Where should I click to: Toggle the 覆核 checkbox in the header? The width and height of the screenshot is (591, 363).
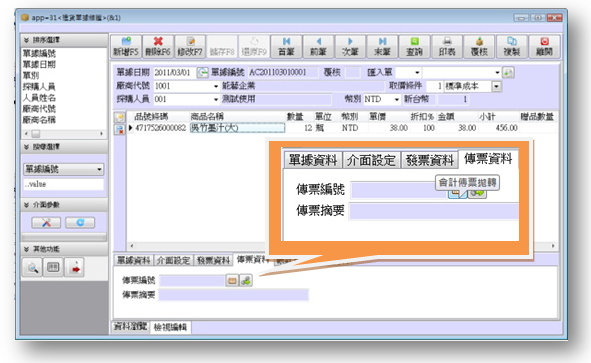pyautogui.click(x=353, y=72)
